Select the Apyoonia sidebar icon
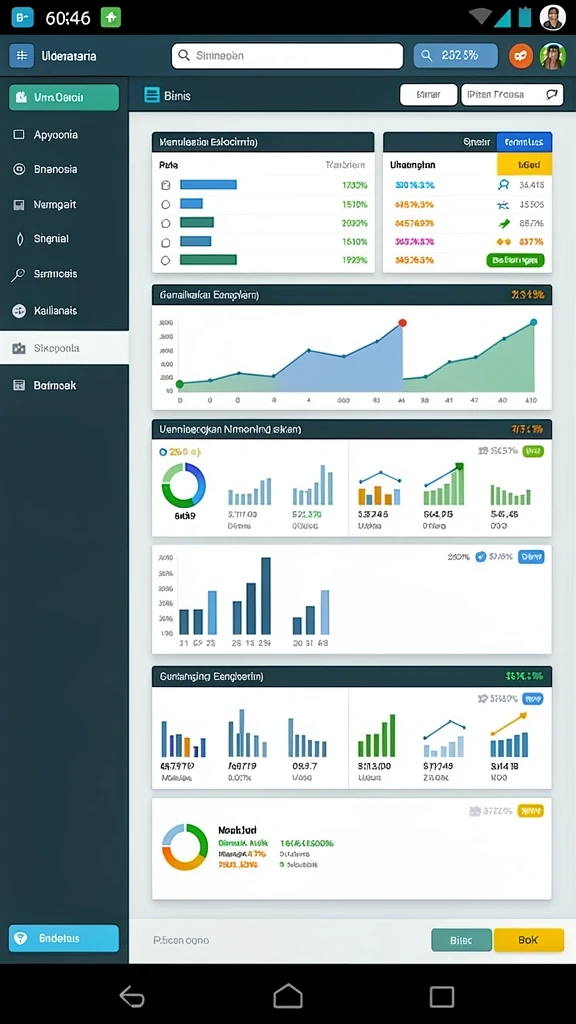576x1024 pixels. pos(20,135)
